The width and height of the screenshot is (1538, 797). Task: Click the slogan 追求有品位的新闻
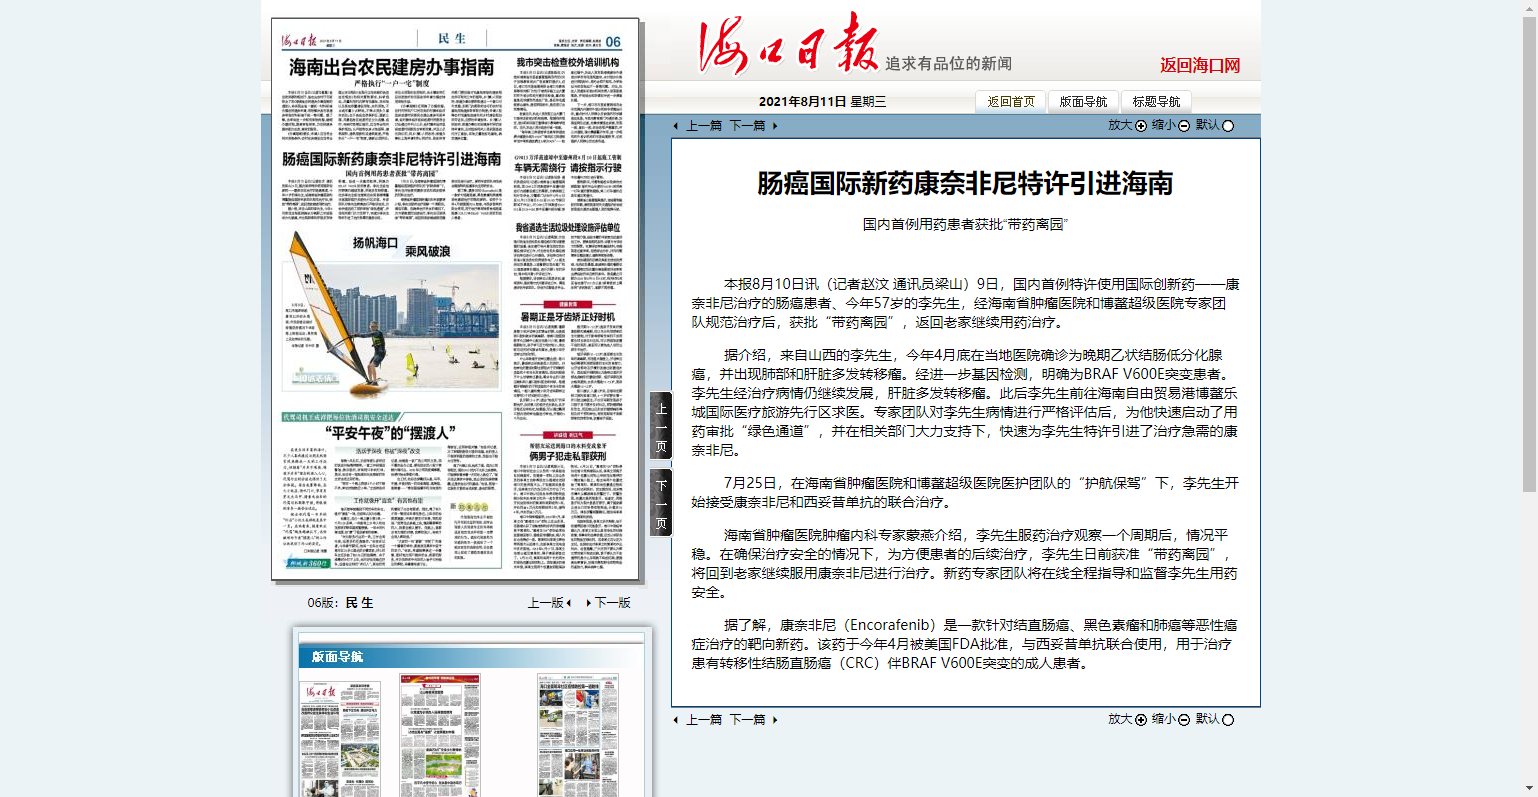pos(948,64)
